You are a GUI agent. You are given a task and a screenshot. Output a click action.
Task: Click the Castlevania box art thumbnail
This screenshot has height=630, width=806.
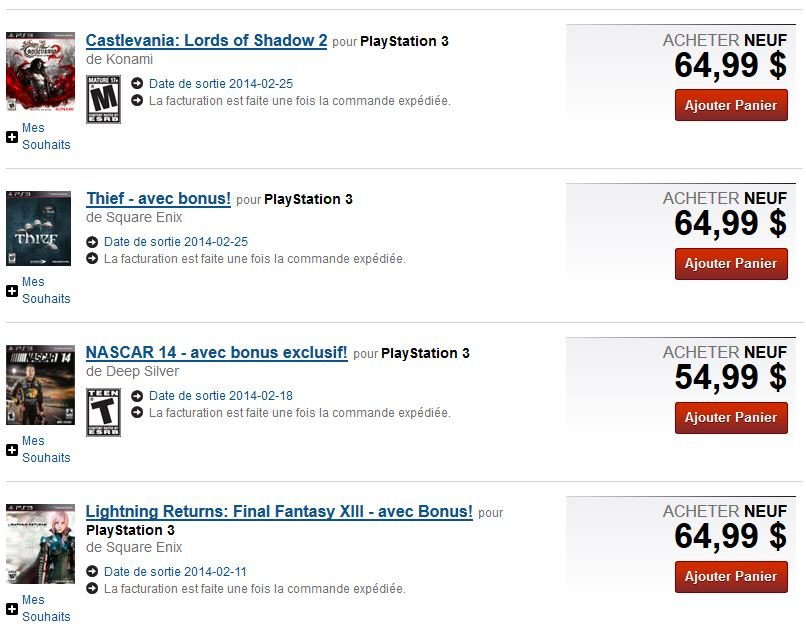coord(40,71)
